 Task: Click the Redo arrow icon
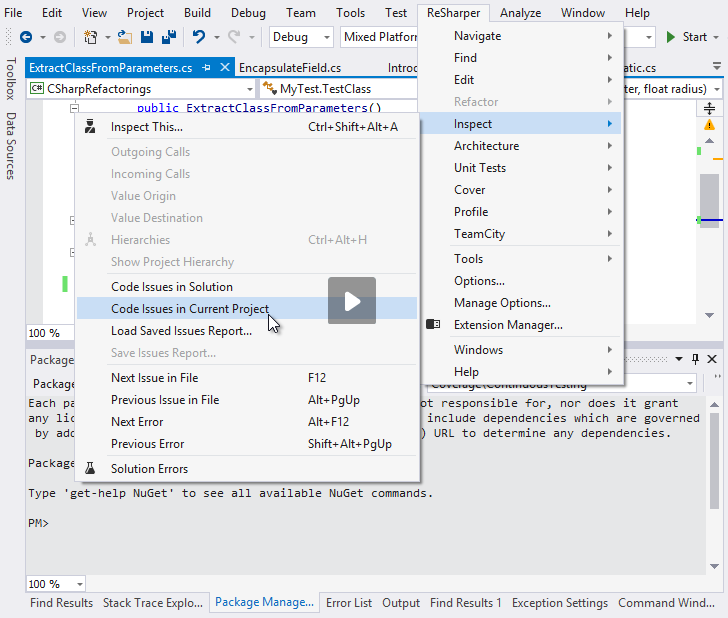click(234, 37)
